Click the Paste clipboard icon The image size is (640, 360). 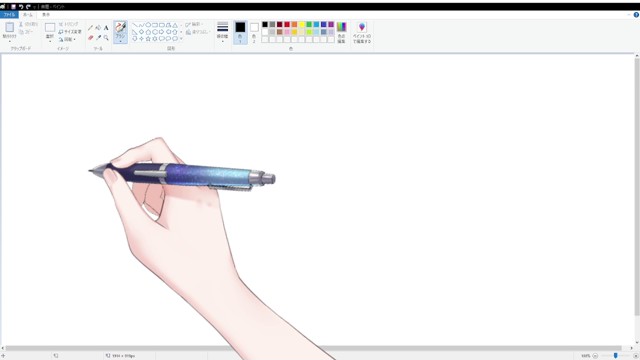pyautogui.click(x=9, y=27)
